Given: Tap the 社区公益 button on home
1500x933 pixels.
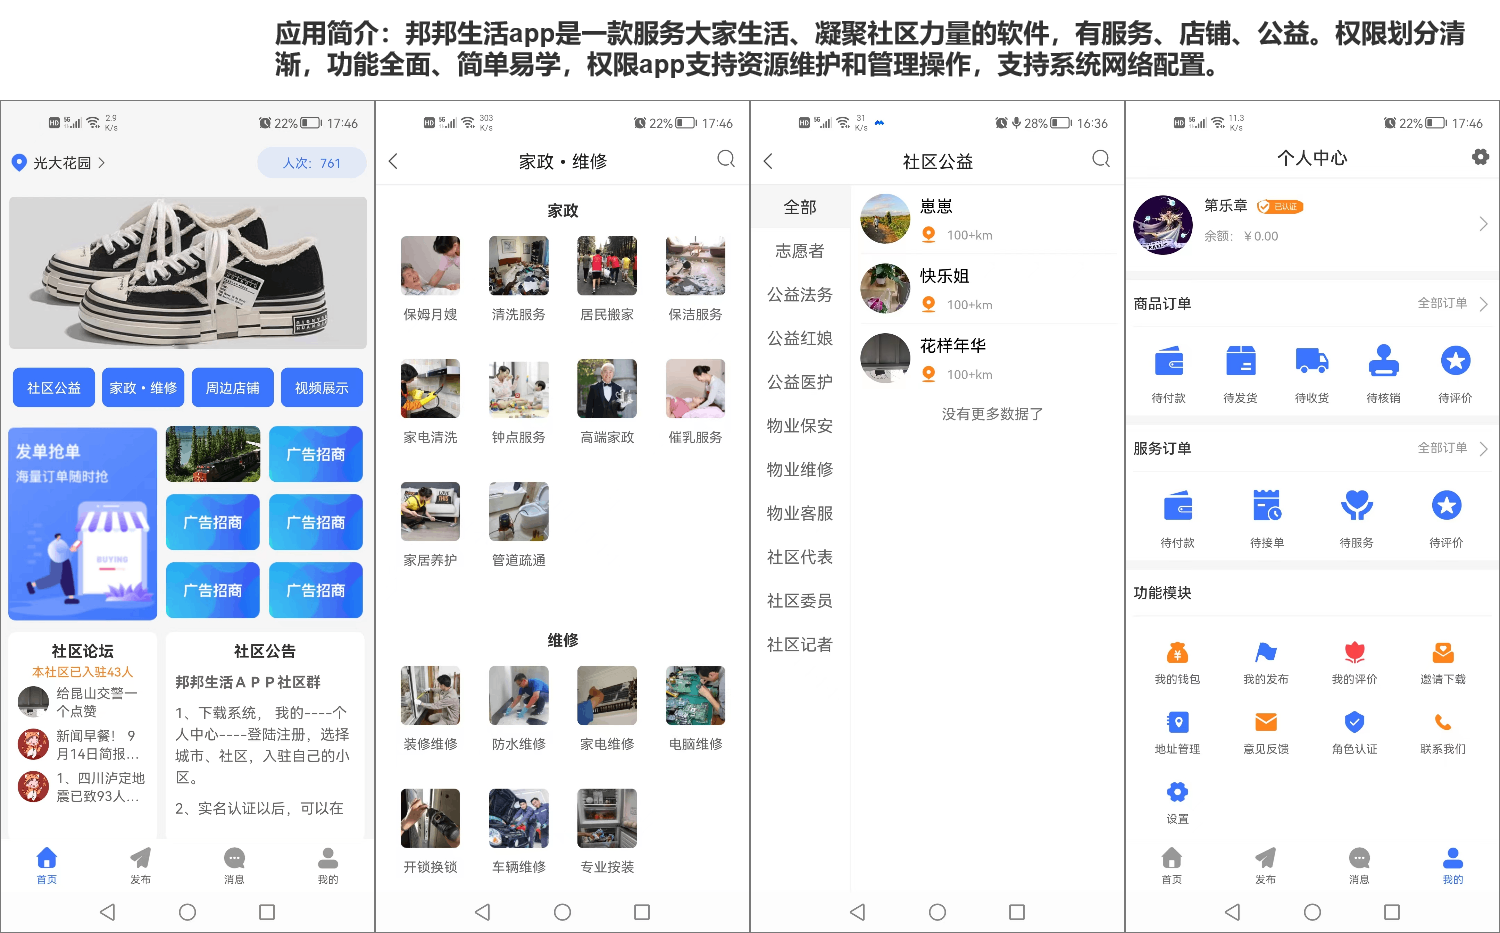Looking at the screenshot, I should [x=54, y=388].
